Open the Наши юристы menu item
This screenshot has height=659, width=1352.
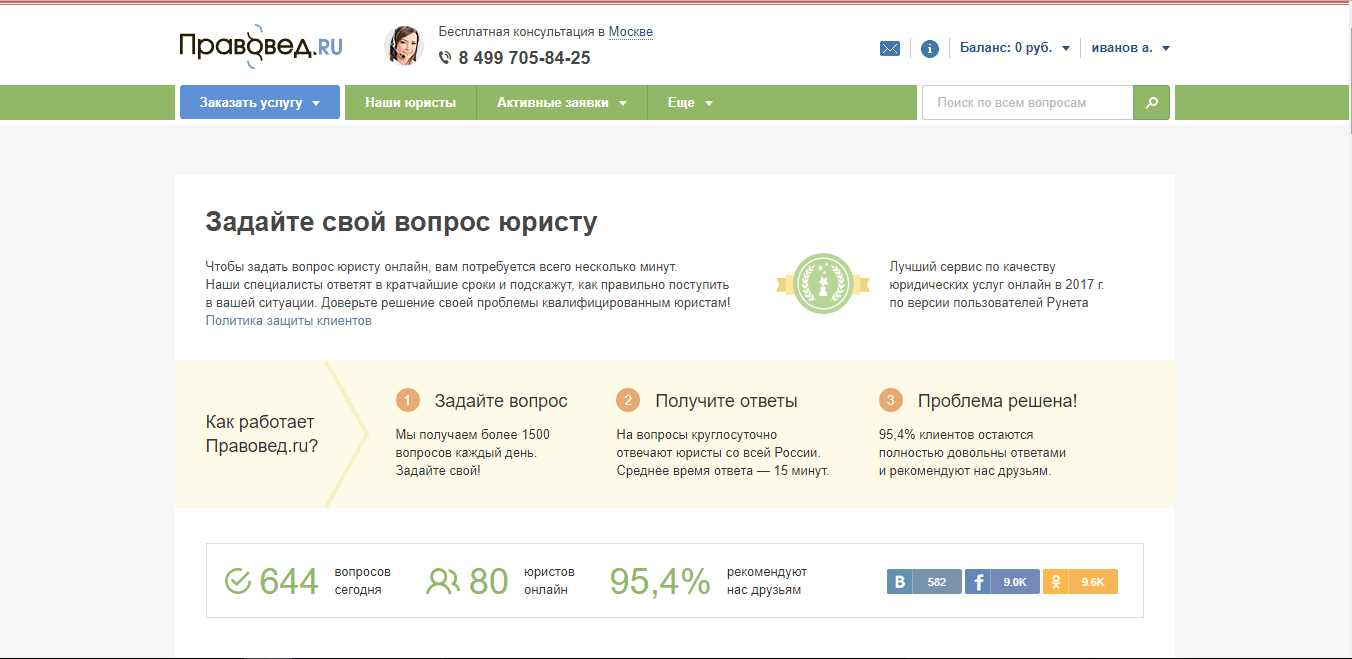(x=410, y=103)
